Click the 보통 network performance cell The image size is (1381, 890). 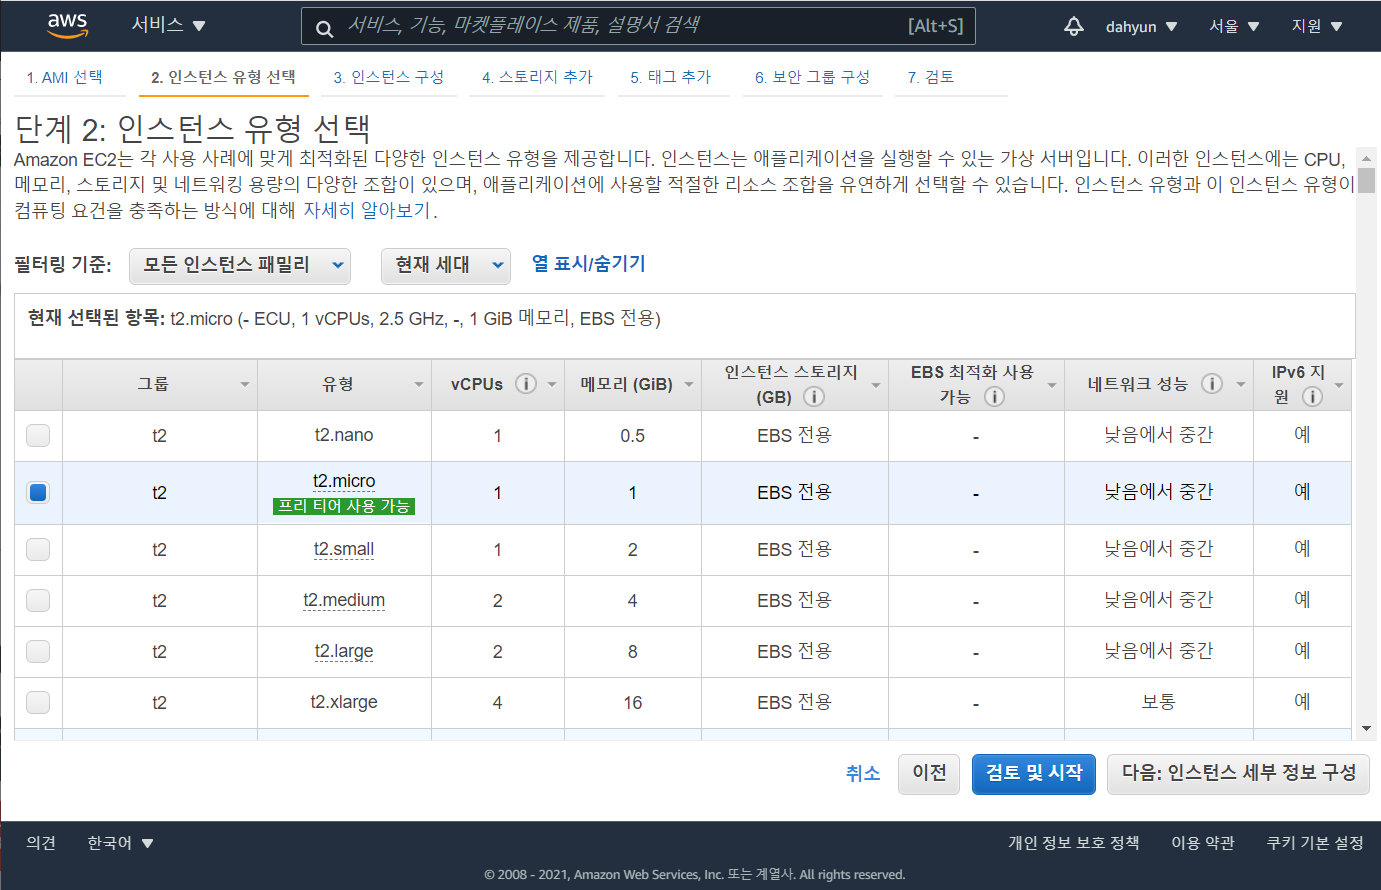(x=1158, y=702)
